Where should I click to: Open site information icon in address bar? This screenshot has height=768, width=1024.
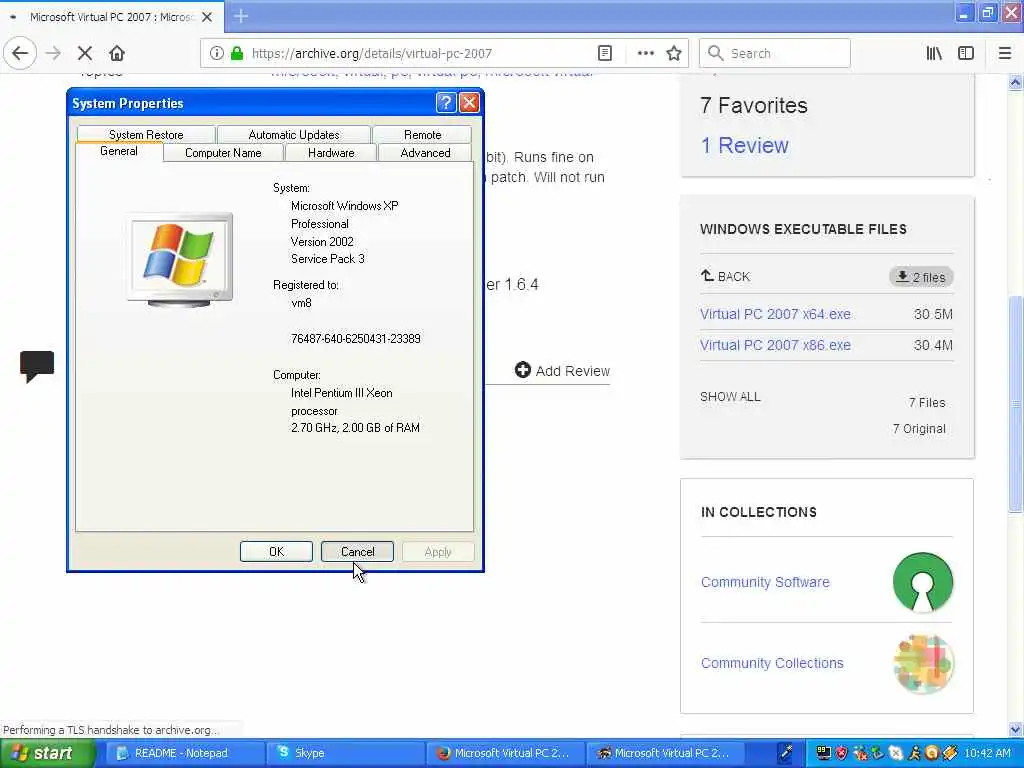pyautogui.click(x=216, y=53)
